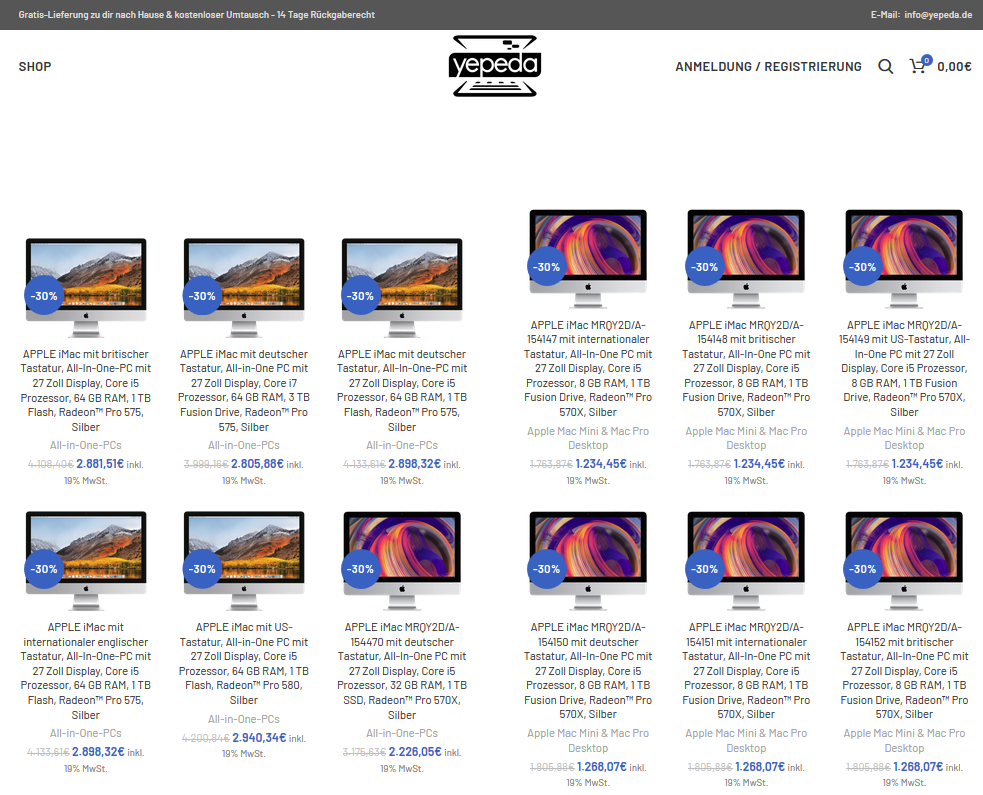Click the info@yepeda.de email address

pos(938,14)
